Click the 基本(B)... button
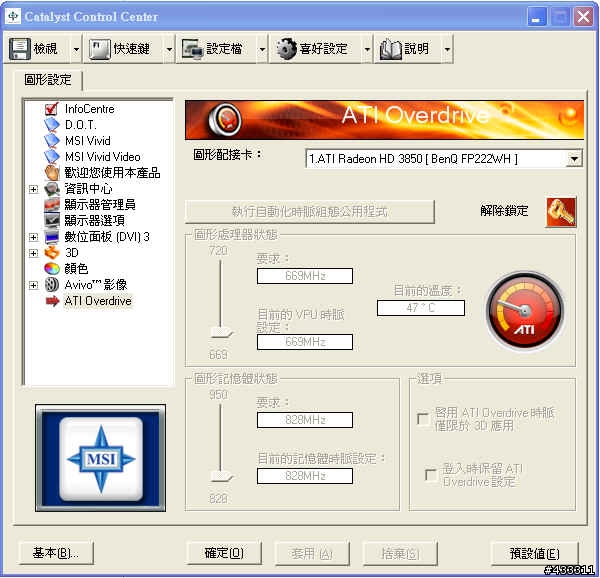 point(56,553)
